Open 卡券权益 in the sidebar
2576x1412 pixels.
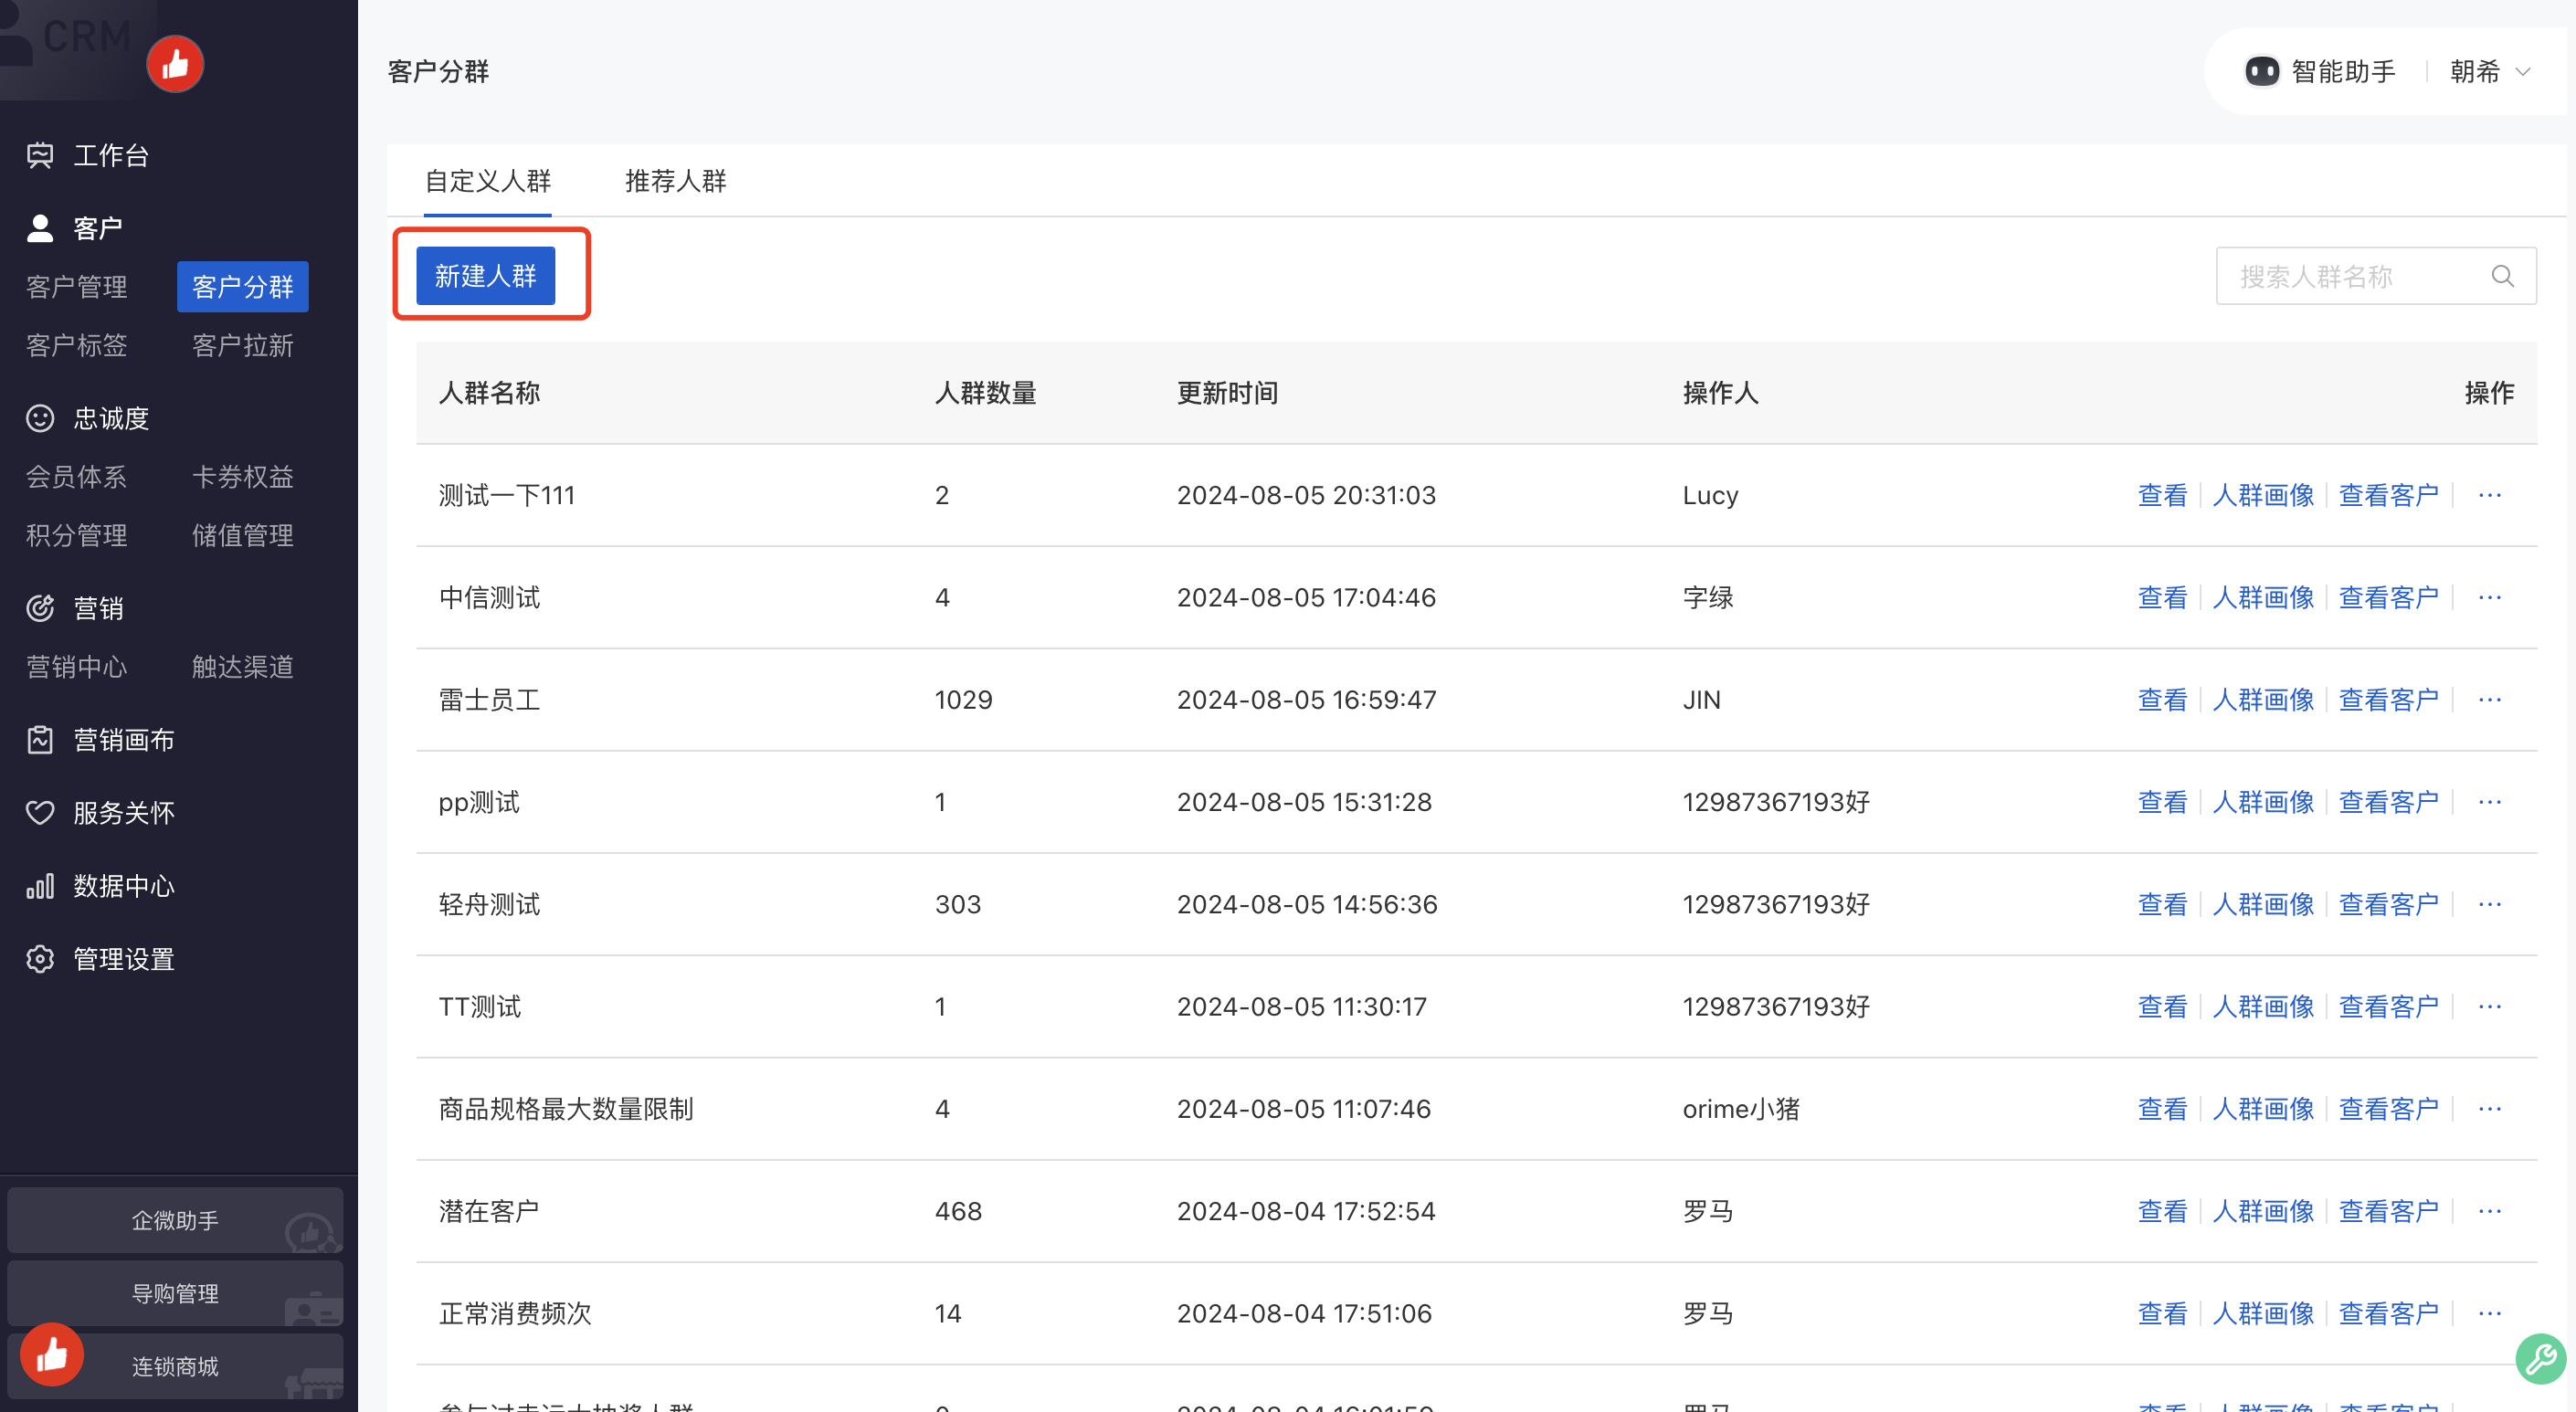coord(243,477)
